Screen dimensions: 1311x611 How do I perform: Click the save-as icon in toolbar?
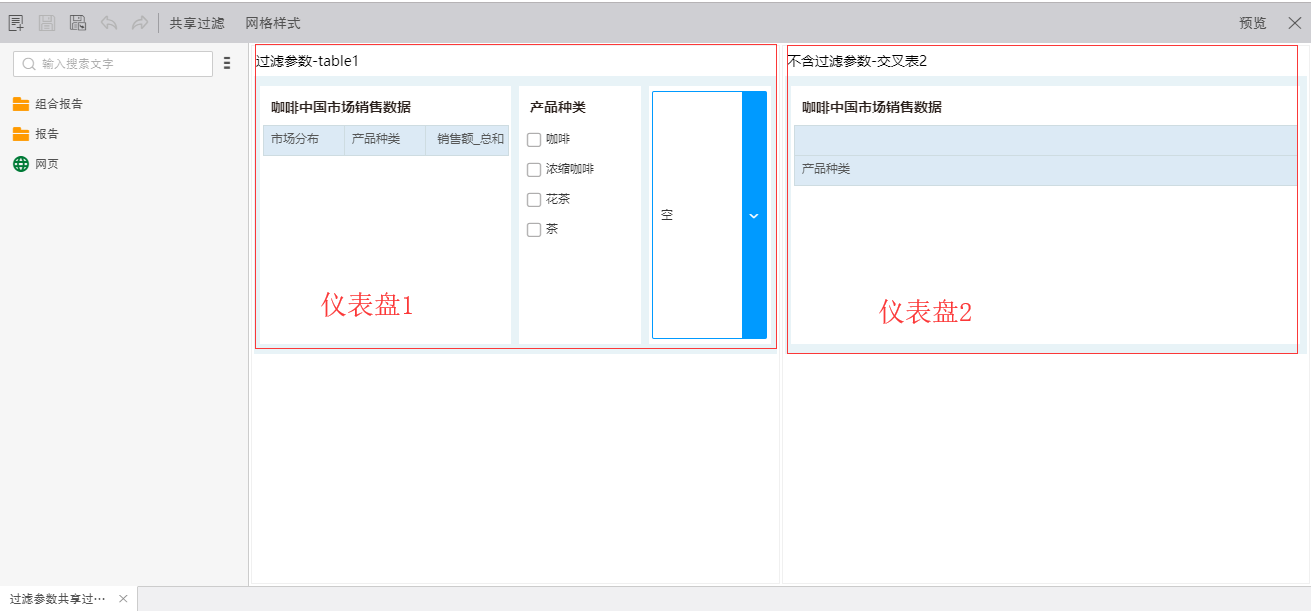pyautogui.click(x=77, y=23)
